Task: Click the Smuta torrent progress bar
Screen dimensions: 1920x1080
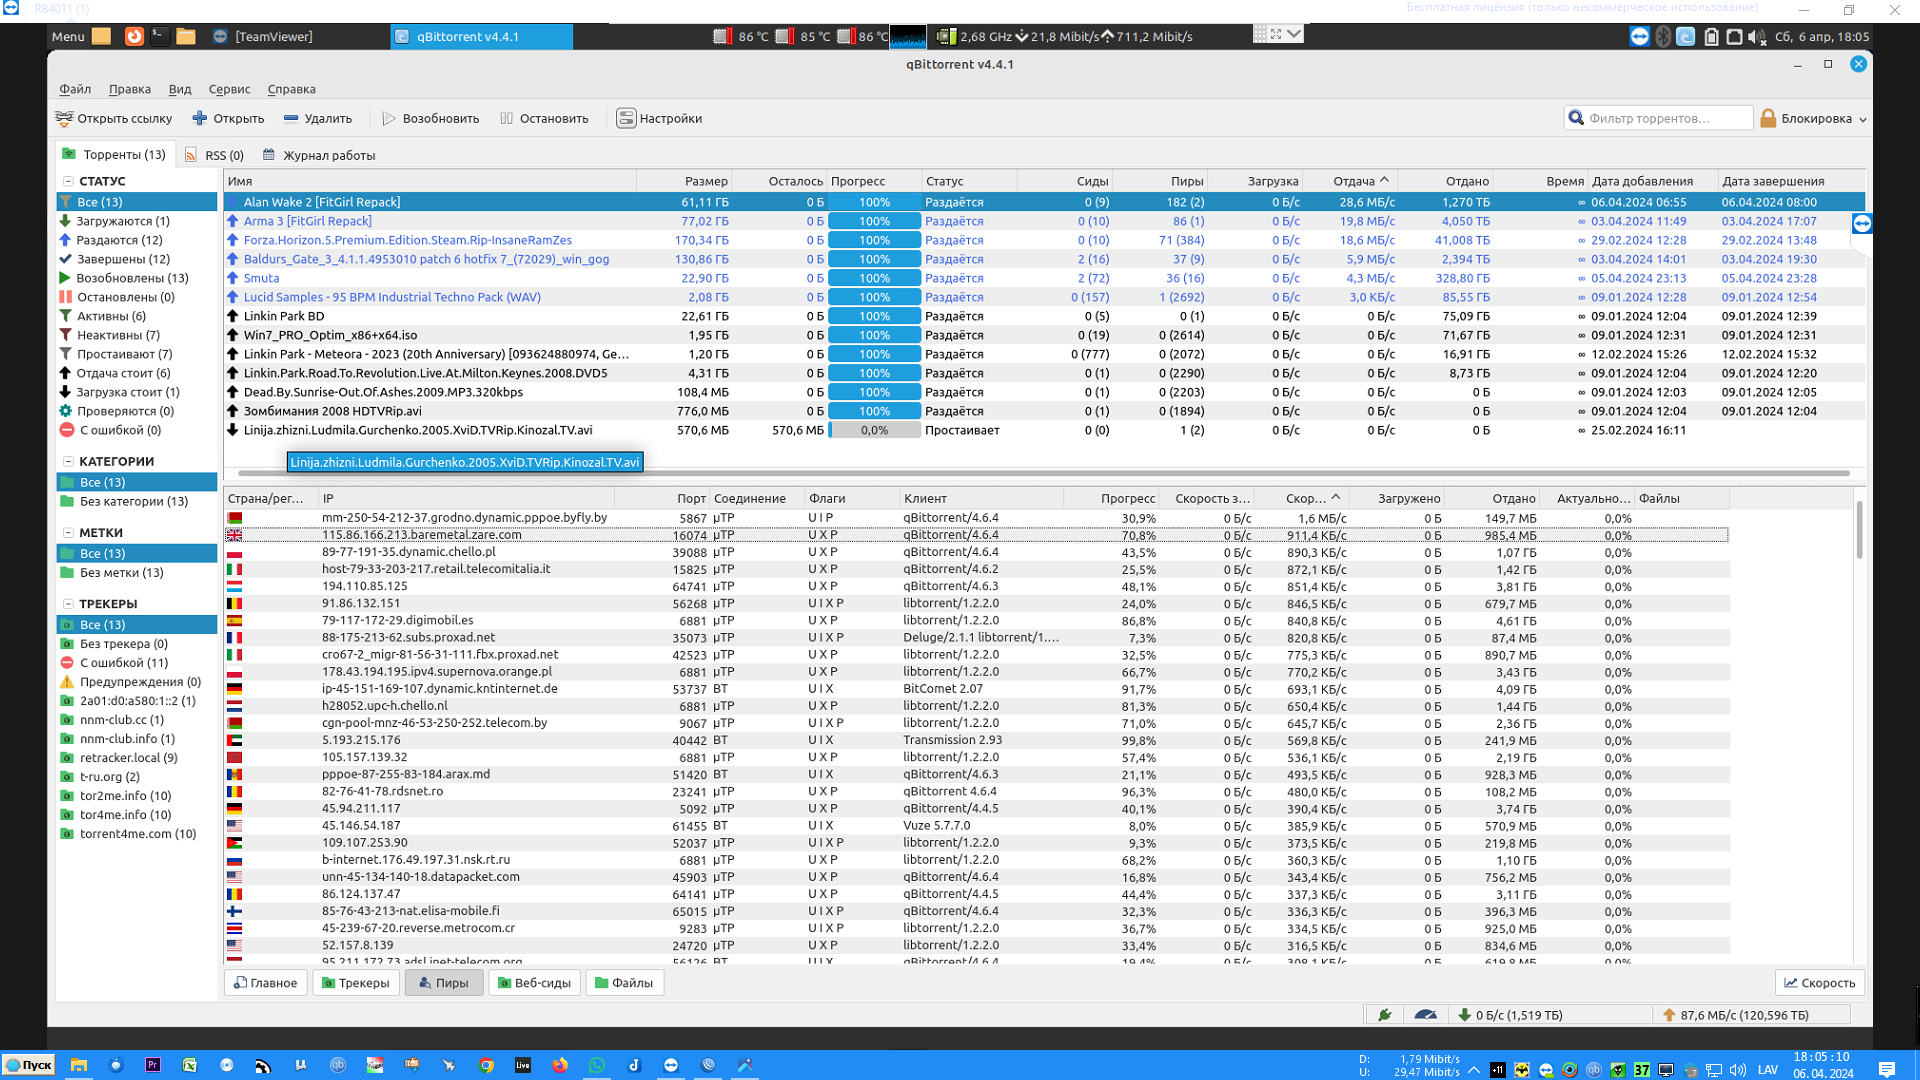Action: (x=874, y=278)
